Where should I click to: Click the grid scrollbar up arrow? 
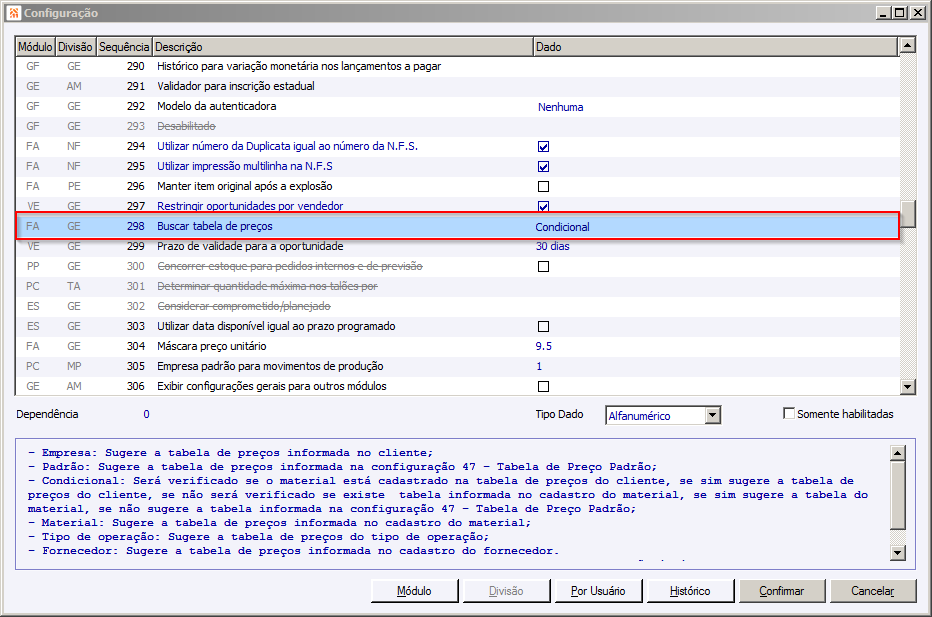(907, 45)
